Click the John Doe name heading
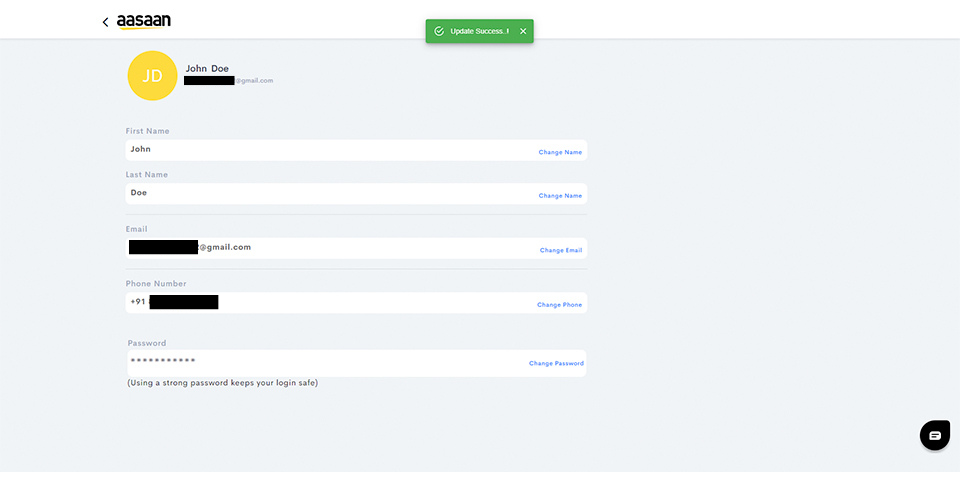Screen dimensions: 960x480 pyautogui.click(x=207, y=68)
